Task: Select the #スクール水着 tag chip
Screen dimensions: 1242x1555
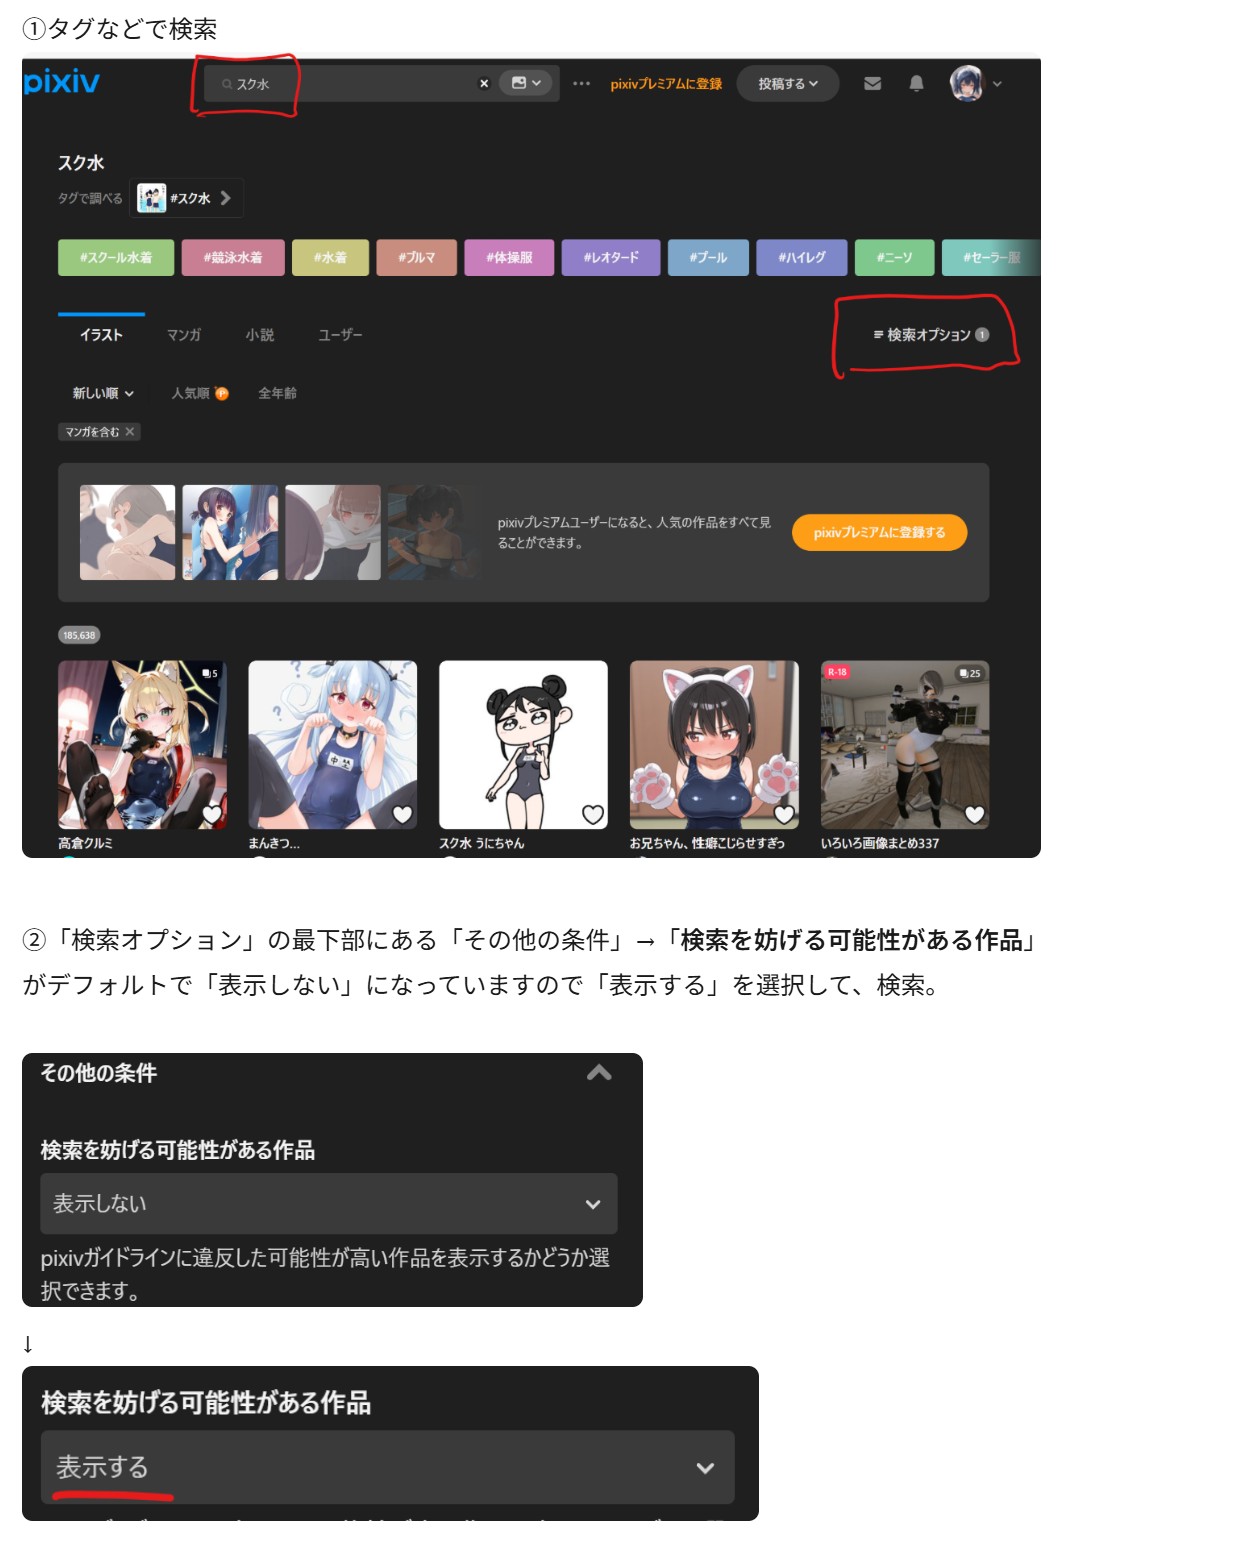Action: (x=116, y=258)
